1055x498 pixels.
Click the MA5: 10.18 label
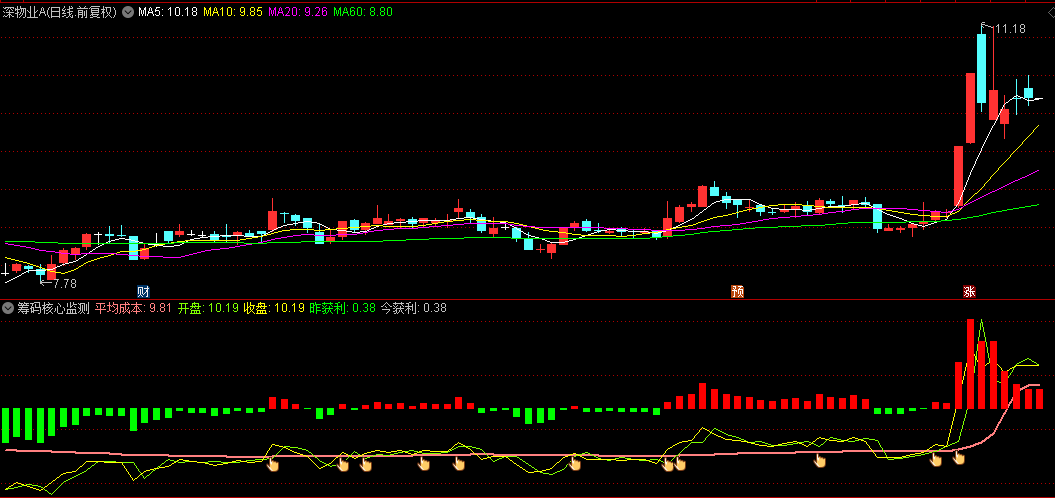pos(168,11)
